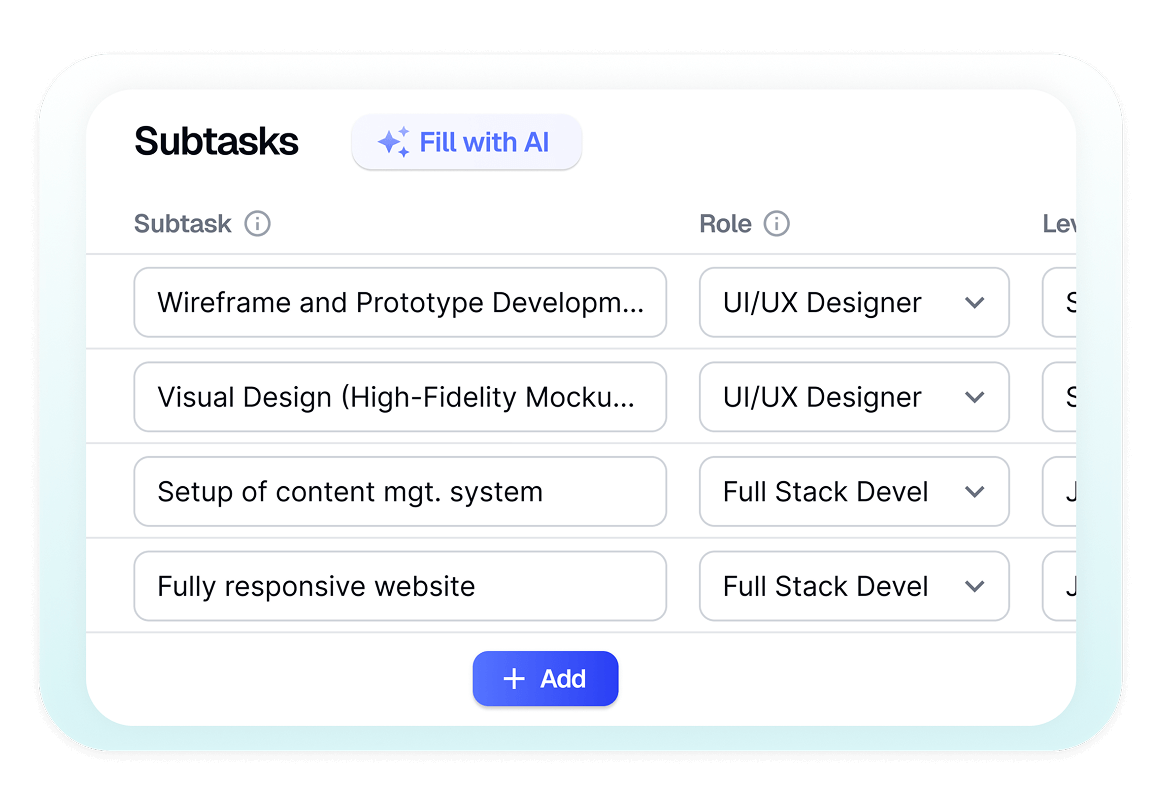This screenshot has height=804, width=1152.
Task: Open level dropdown in Visual Design row
Action: pyautogui.click(x=1060, y=397)
